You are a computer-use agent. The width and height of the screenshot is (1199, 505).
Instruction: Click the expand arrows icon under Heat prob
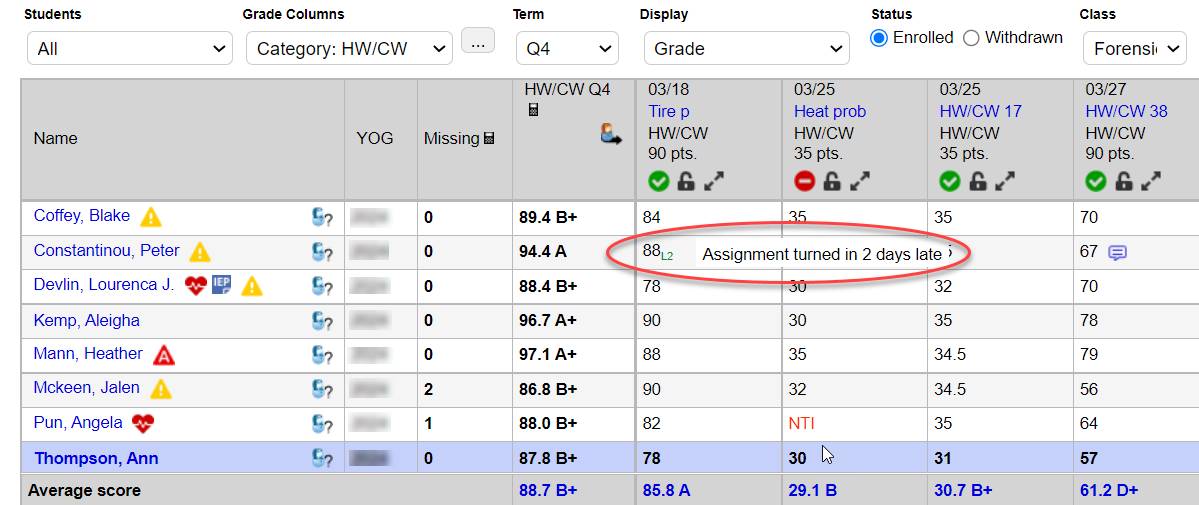click(x=860, y=181)
